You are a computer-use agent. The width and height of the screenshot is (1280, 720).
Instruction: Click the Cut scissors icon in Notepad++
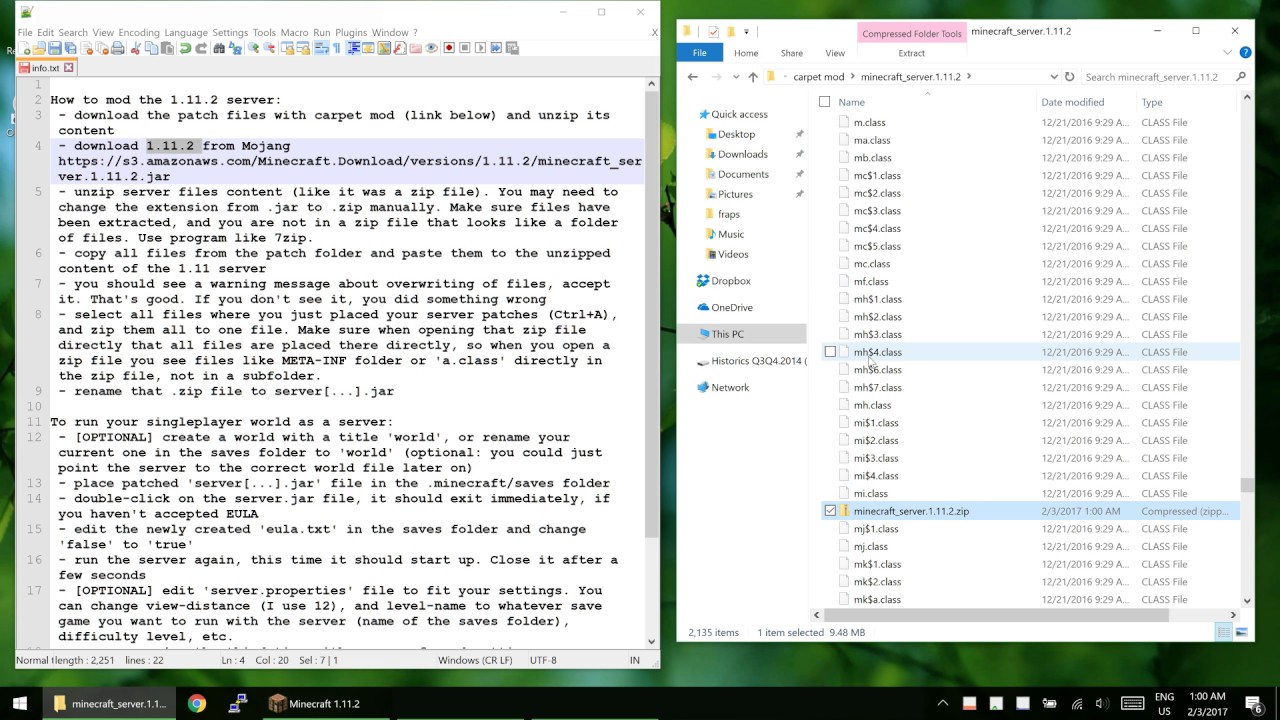click(135, 48)
